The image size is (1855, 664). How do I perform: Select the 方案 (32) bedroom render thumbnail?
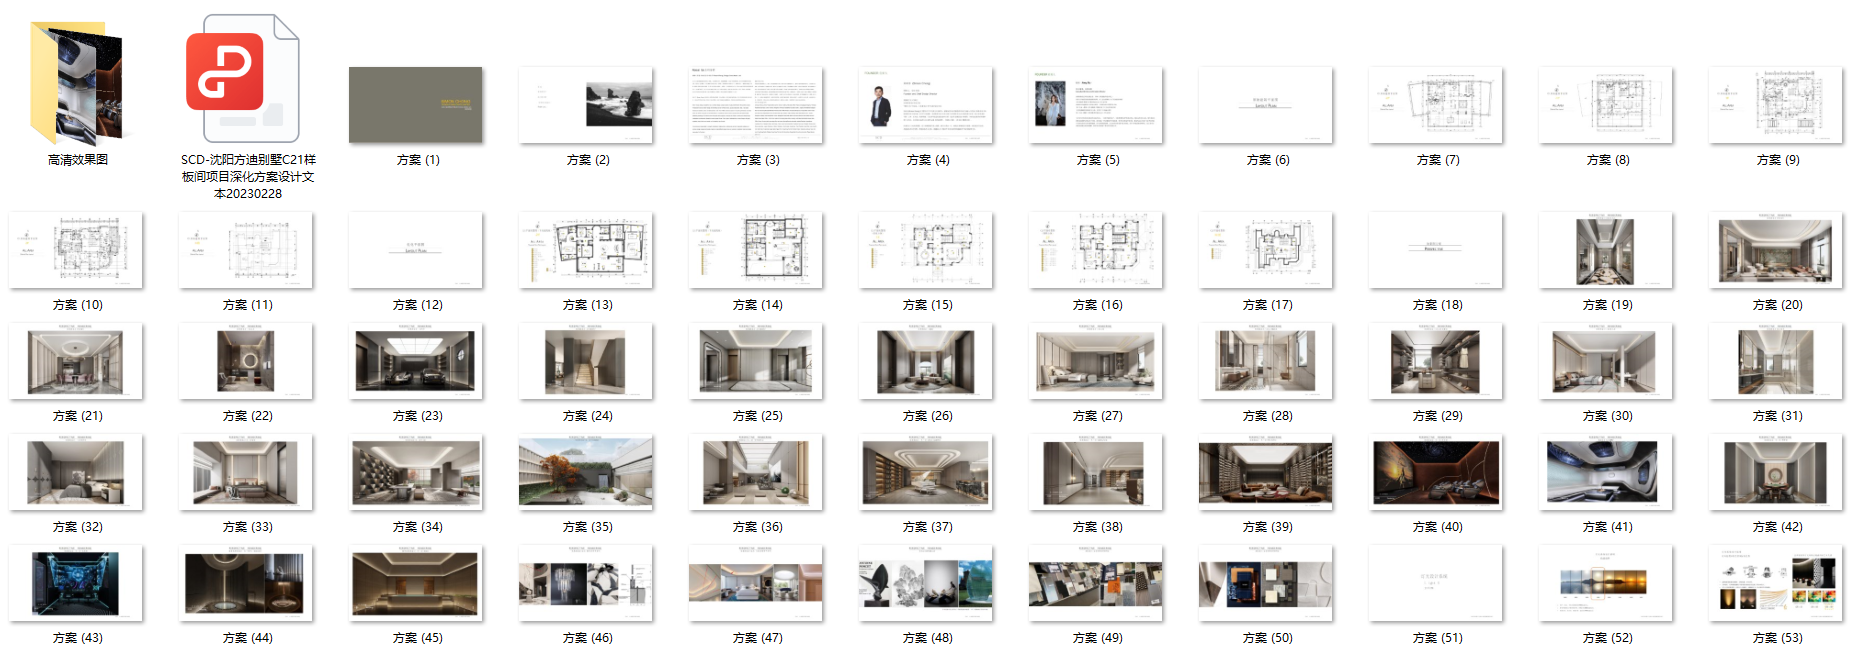(76, 472)
